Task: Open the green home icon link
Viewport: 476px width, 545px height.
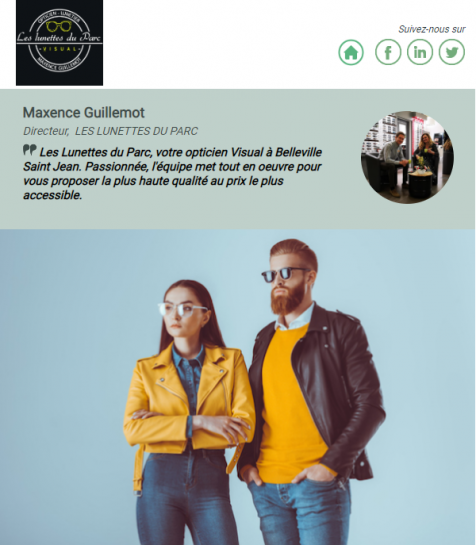Action: [x=351, y=52]
